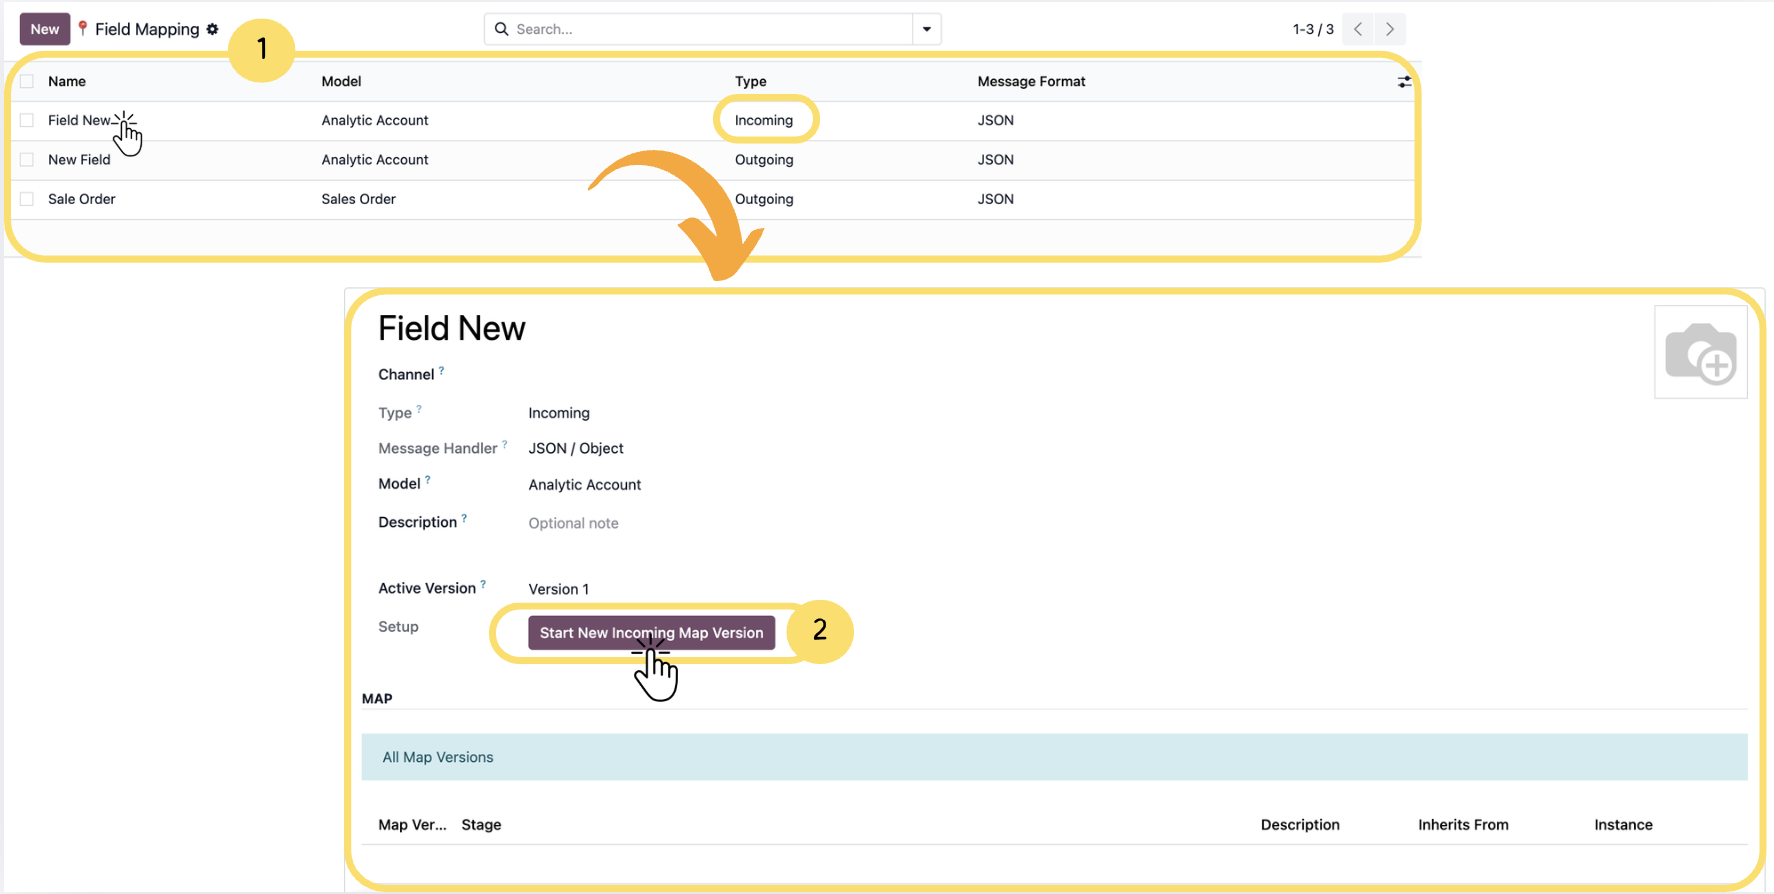Open the column settings adjust icon
The width and height of the screenshot is (1774, 894).
coord(1404,82)
